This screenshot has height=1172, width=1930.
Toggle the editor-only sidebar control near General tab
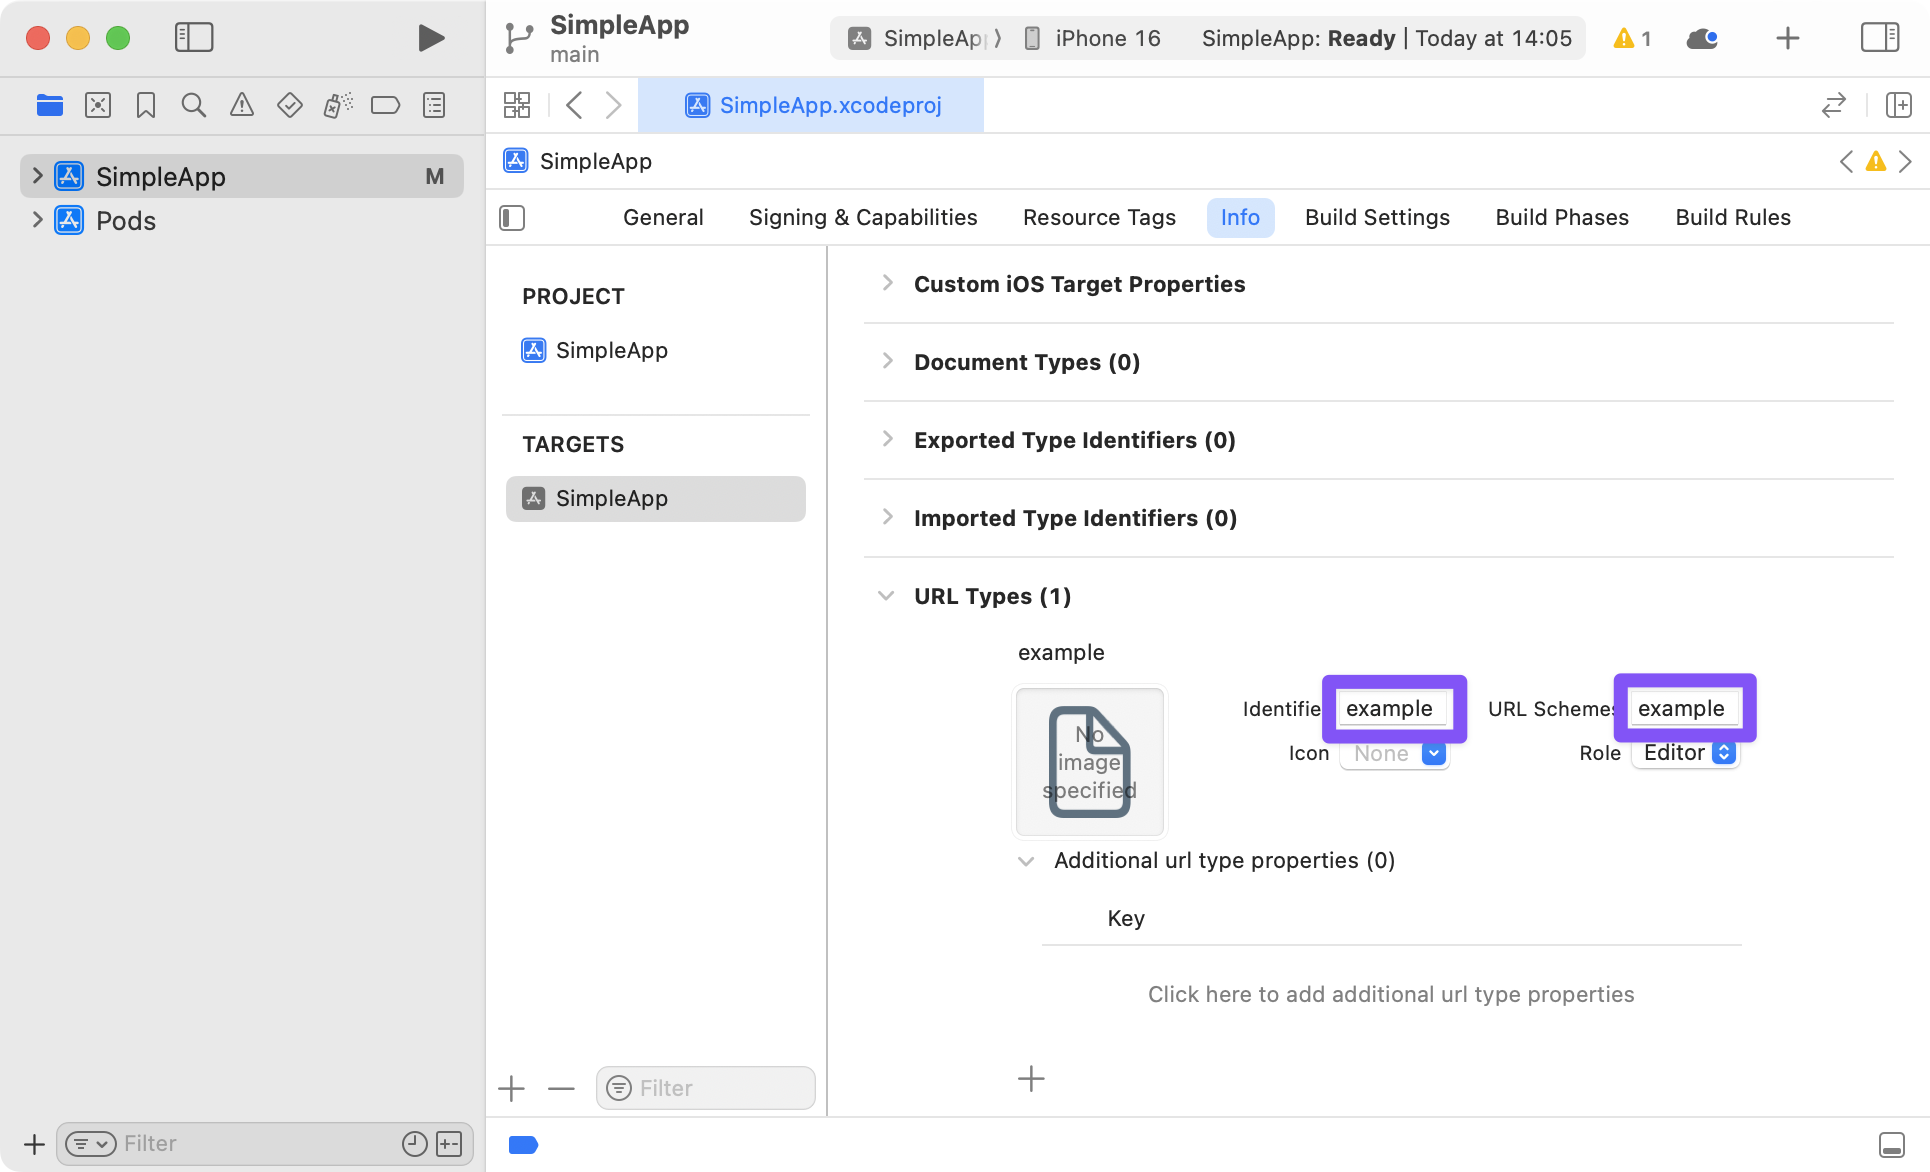pyautogui.click(x=512, y=217)
